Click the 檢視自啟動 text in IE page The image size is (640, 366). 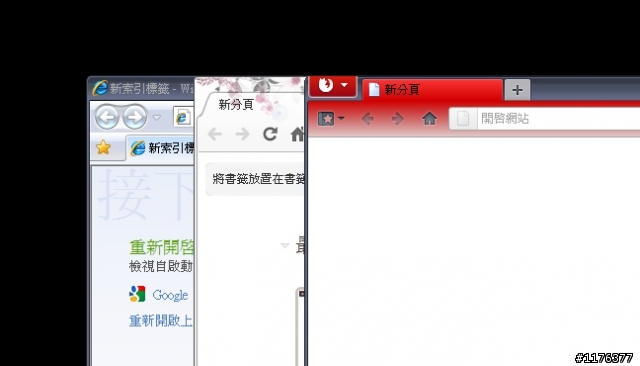(x=161, y=266)
